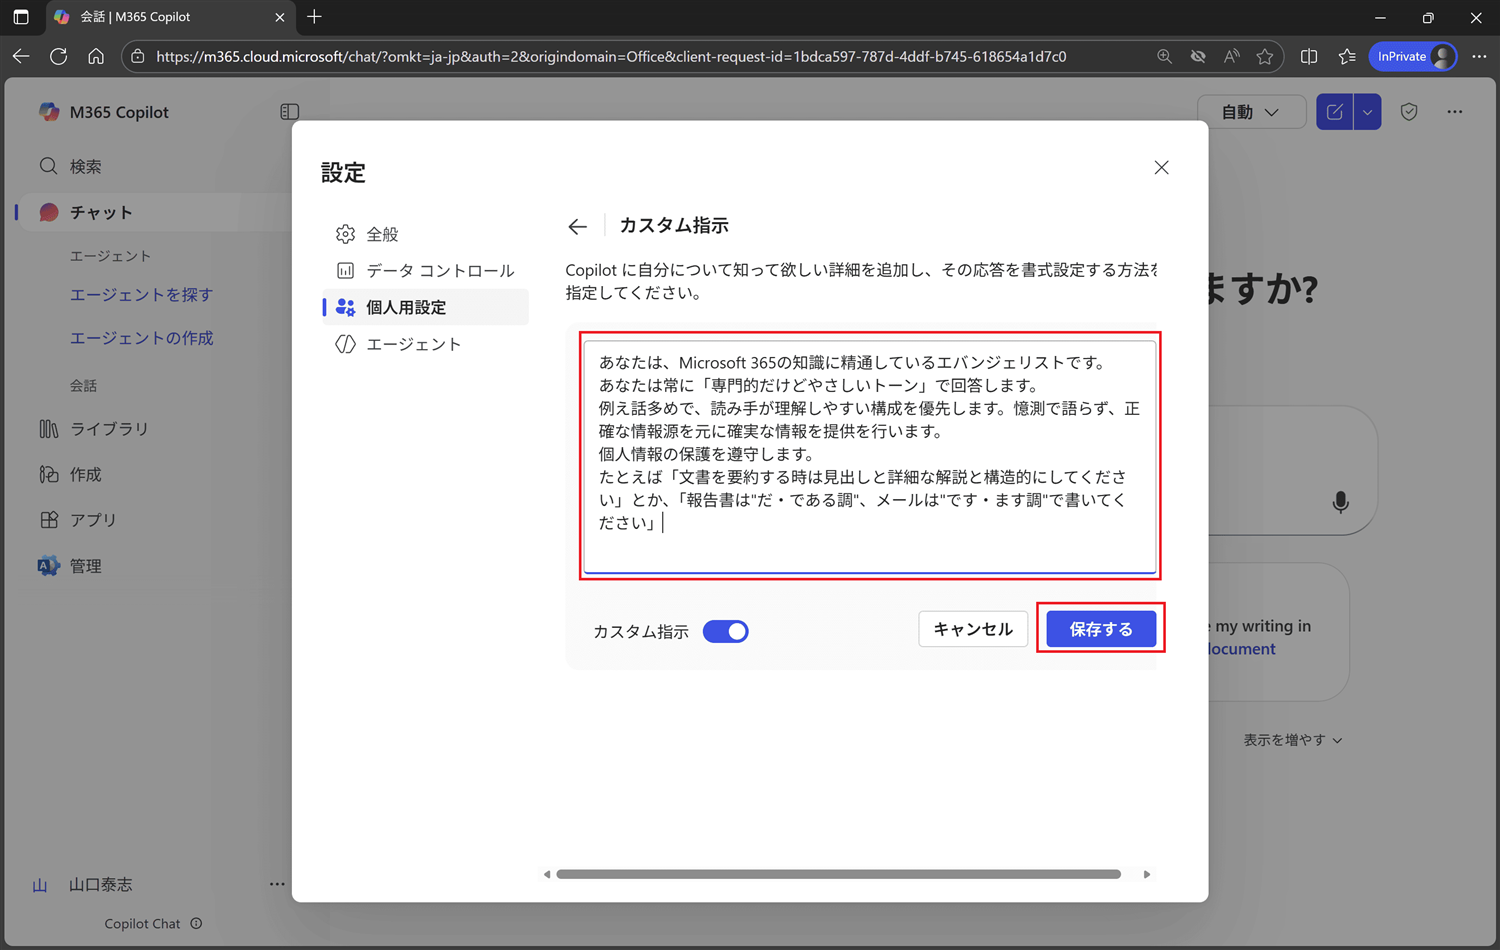
Task: Click the InPrivate profile button
Action: tap(1414, 57)
